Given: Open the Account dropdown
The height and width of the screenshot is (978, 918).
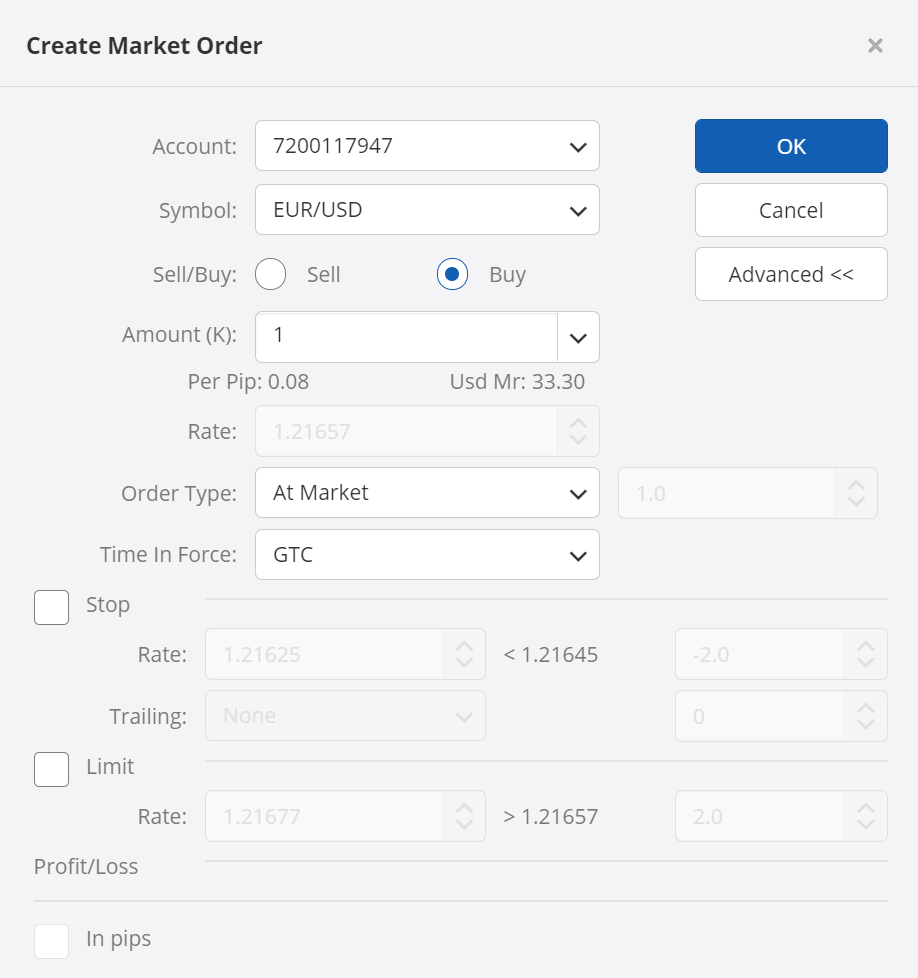Looking at the screenshot, I should click(x=427, y=146).
